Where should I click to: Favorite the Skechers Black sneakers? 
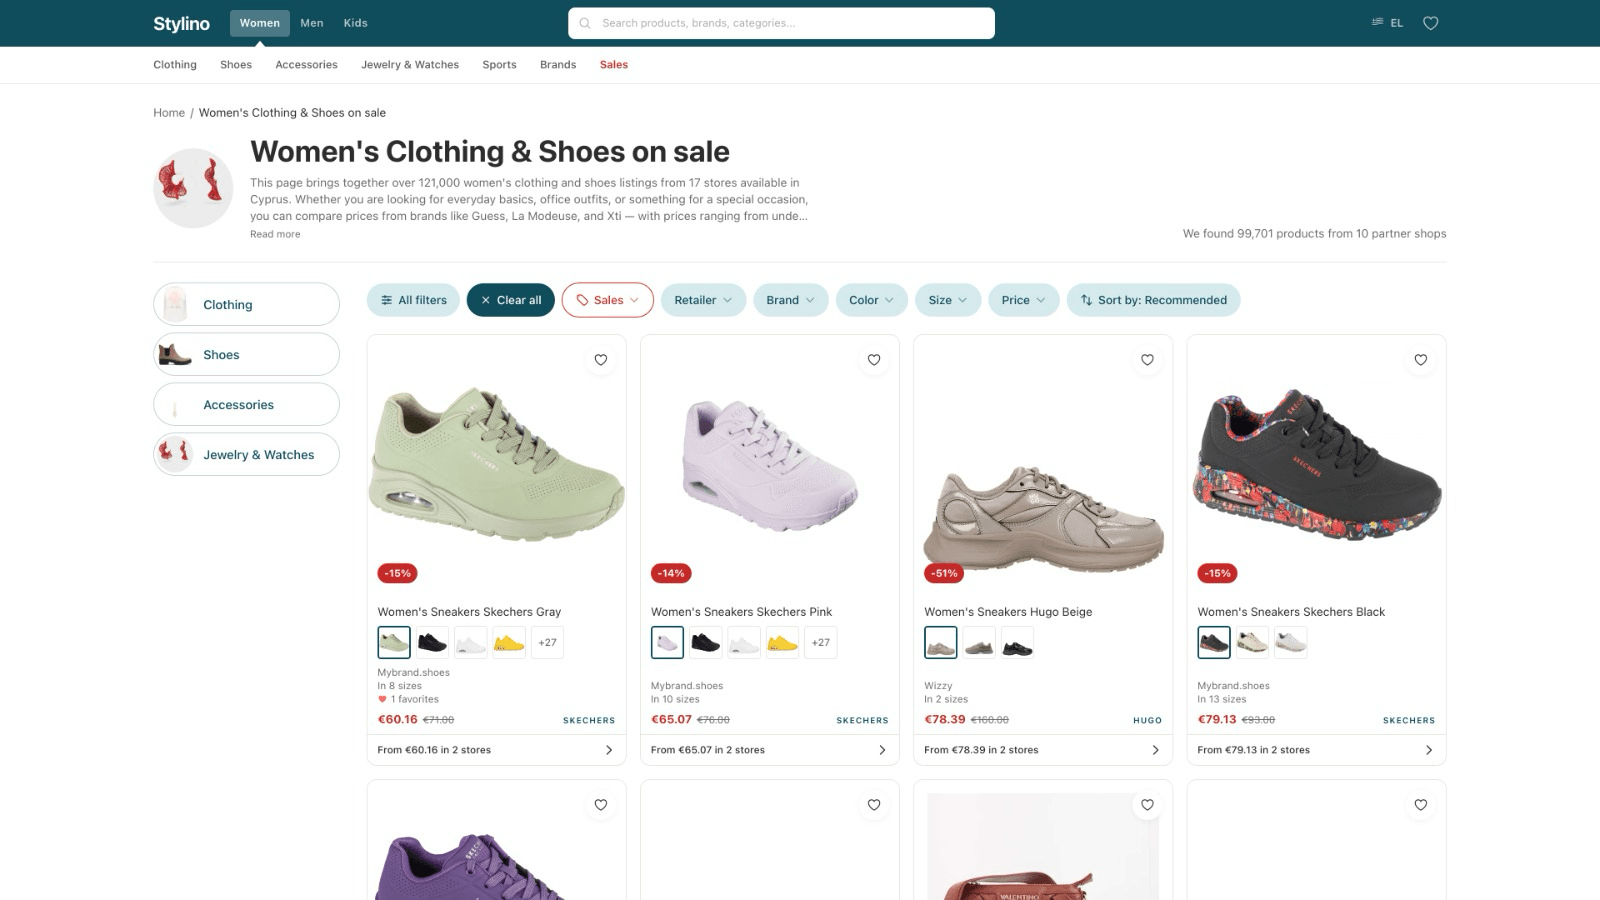(x=1421, y=360)
